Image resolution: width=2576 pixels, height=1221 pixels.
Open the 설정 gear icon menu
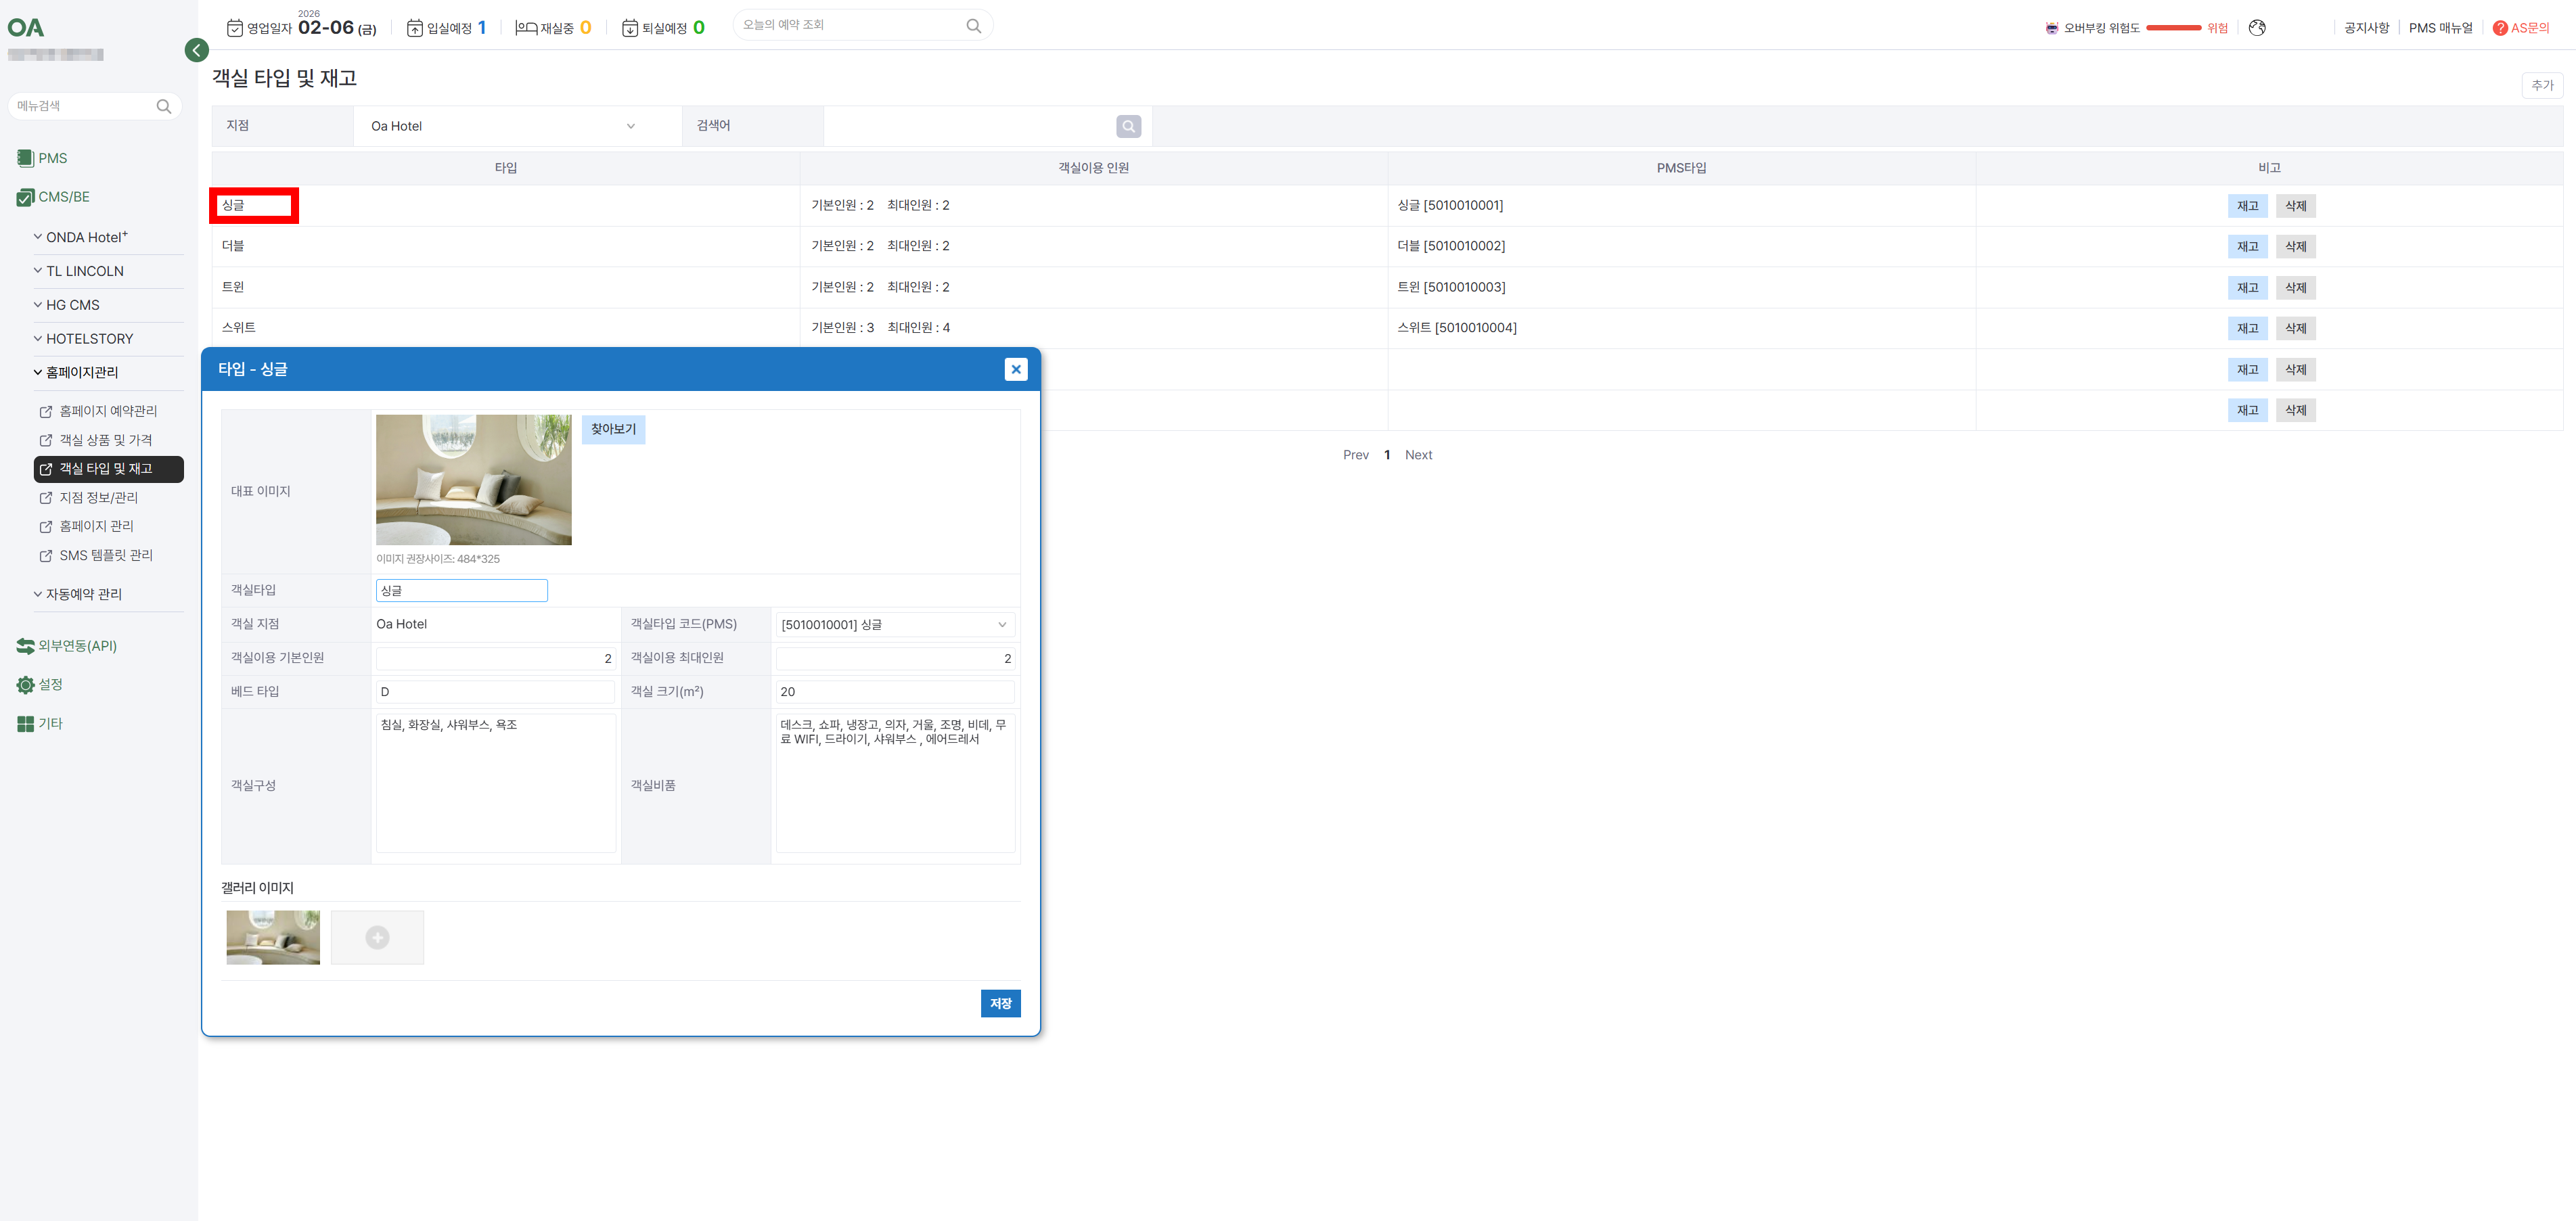[26, 685]
